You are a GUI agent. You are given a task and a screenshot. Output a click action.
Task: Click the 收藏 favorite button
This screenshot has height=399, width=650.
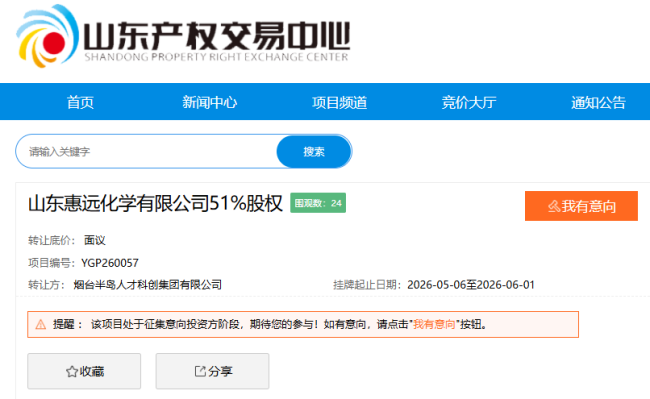[84, 371]
